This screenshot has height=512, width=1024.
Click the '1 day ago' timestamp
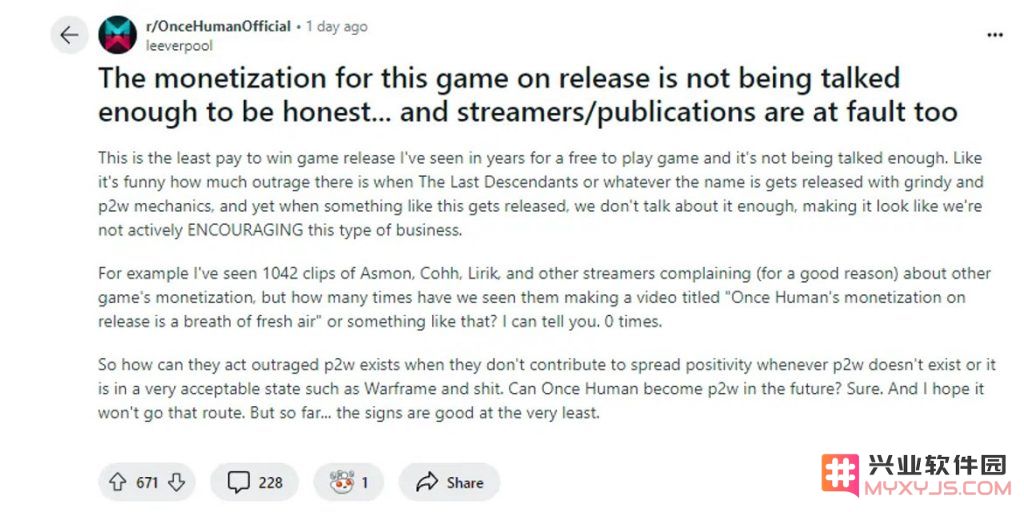(336, 27)
